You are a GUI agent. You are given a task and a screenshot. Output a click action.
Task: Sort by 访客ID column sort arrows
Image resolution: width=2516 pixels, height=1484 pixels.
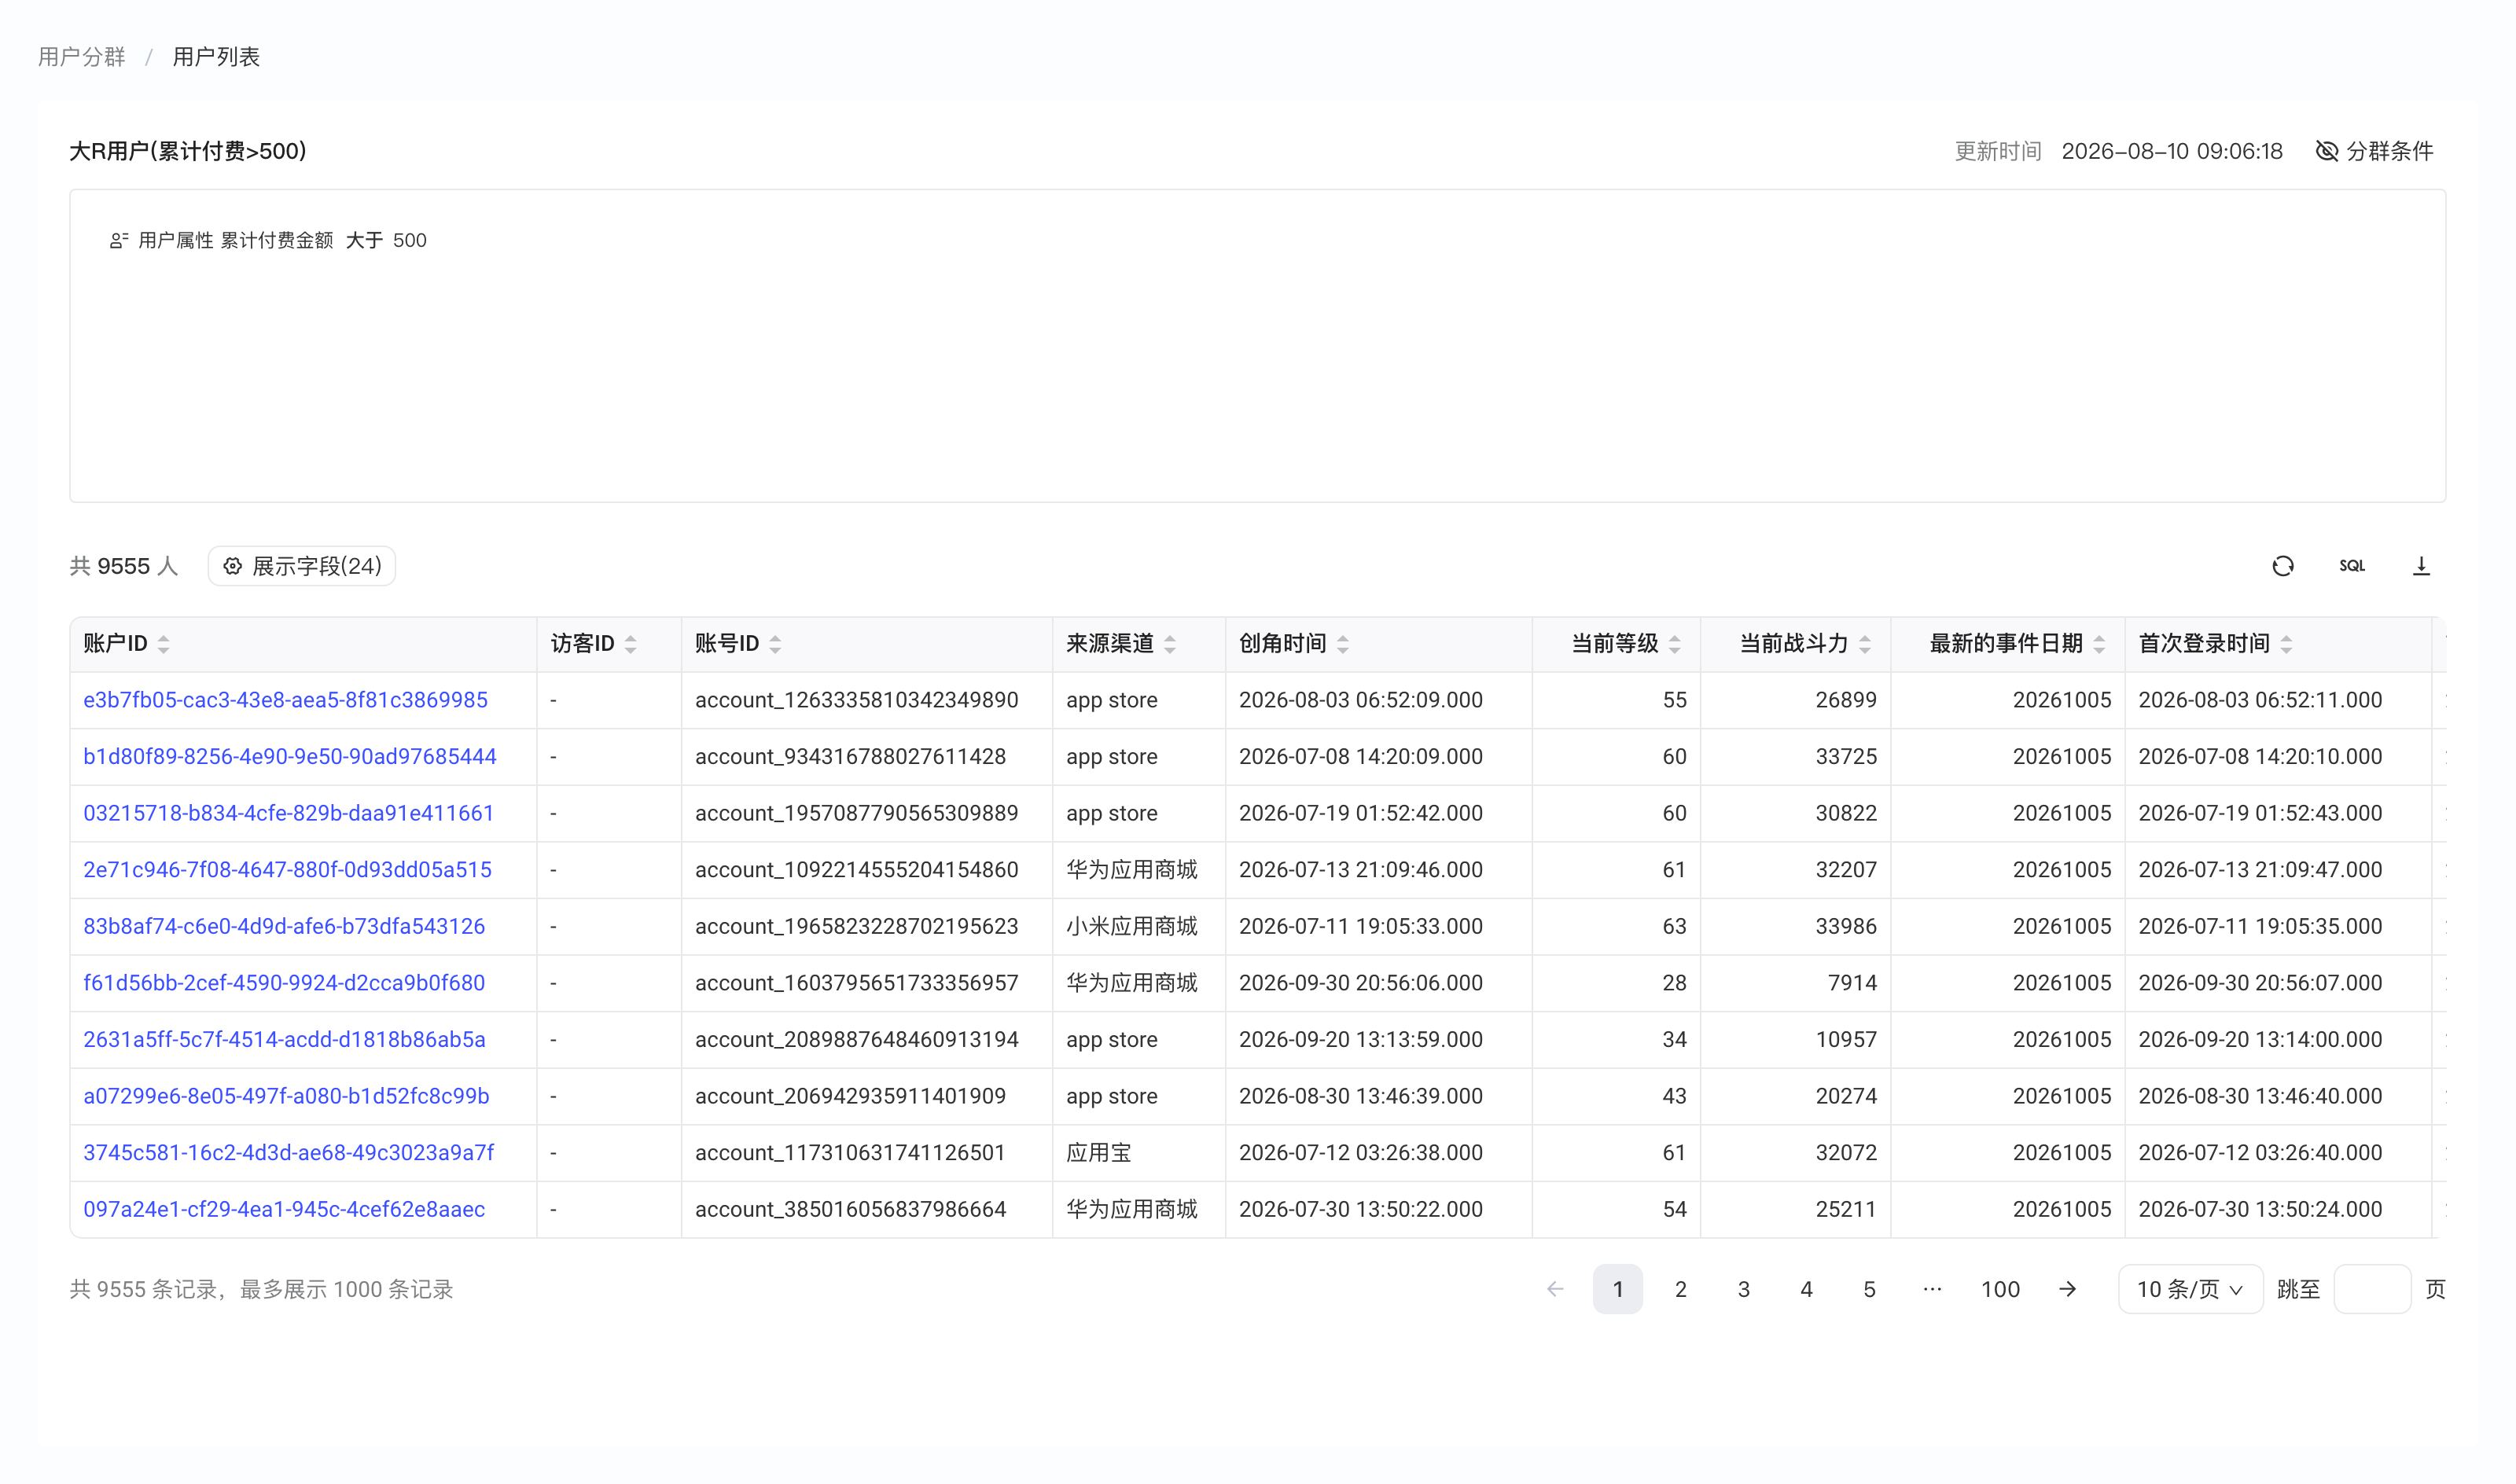tap(631, 644)
